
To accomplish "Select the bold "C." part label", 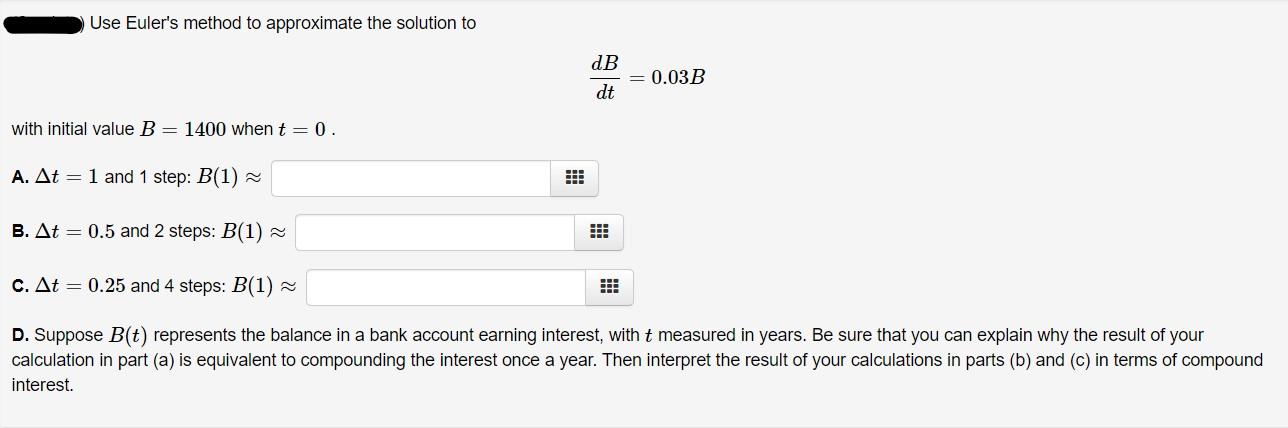I will (x=20, y=286).
